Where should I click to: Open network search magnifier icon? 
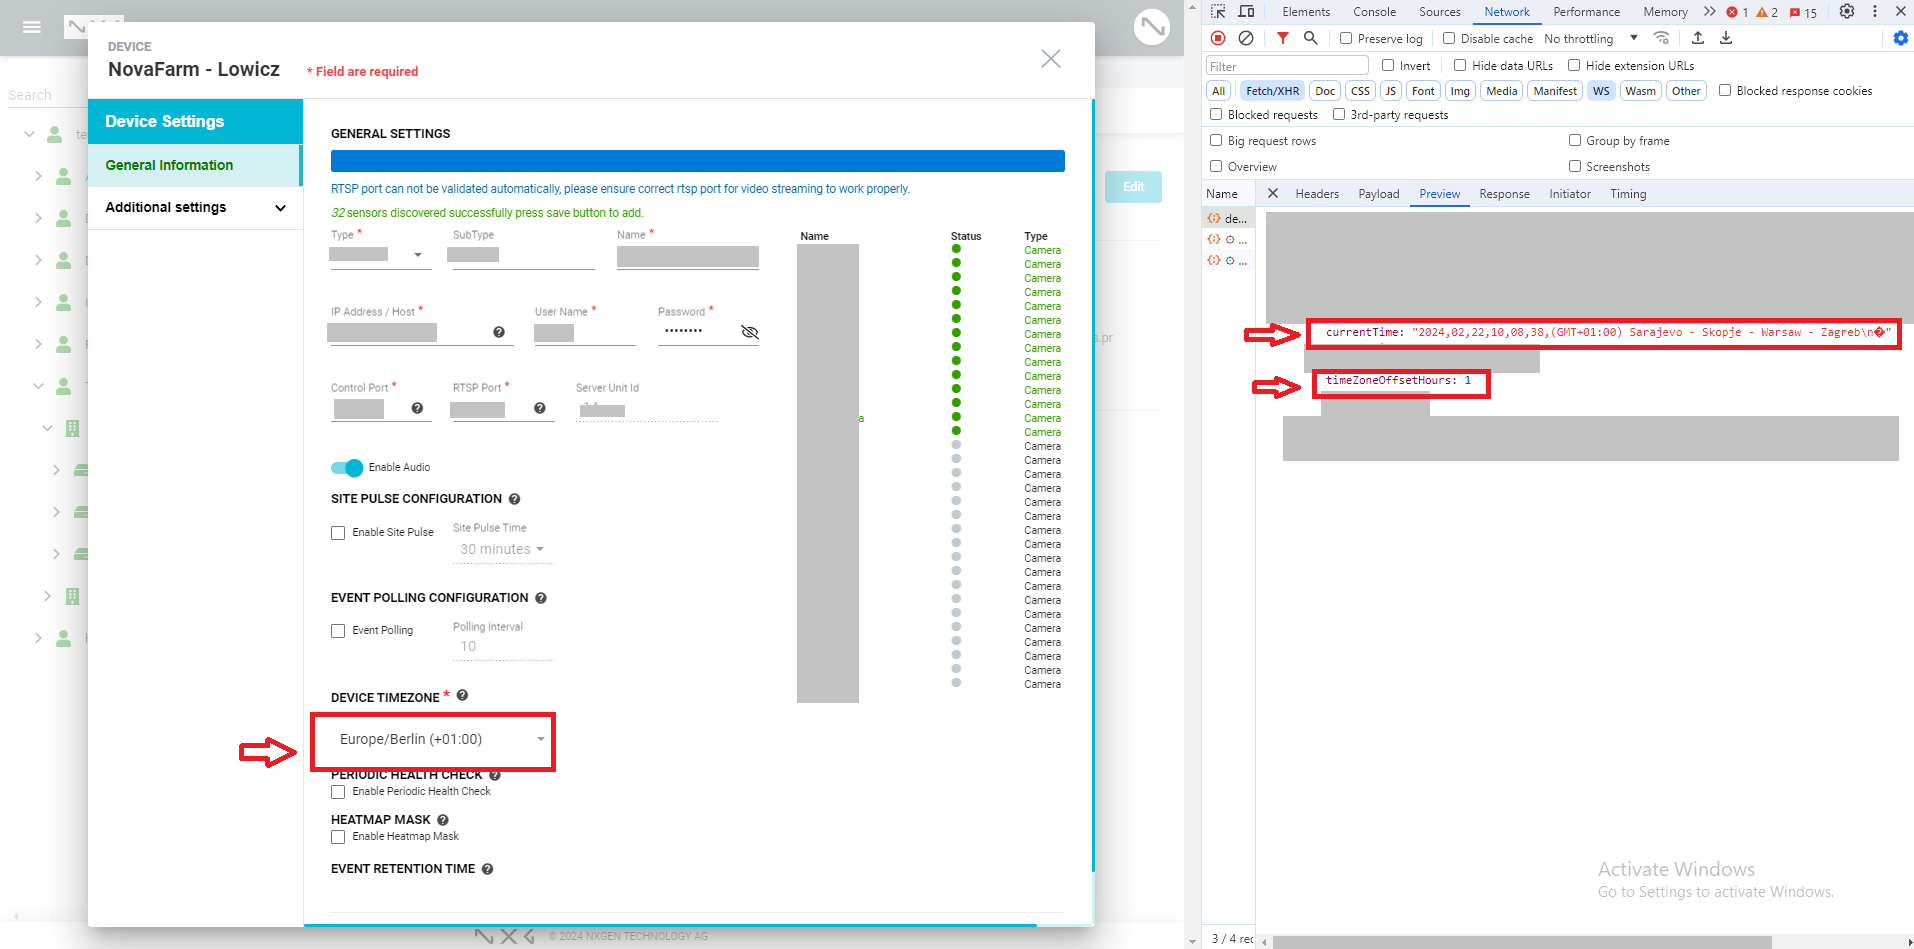[x=1310, y=38]
